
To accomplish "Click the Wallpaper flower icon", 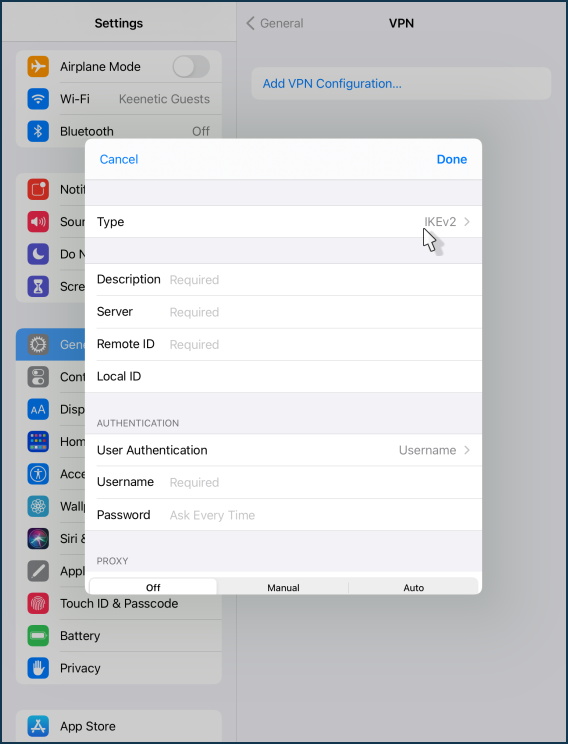I will (x=38, y=506).
